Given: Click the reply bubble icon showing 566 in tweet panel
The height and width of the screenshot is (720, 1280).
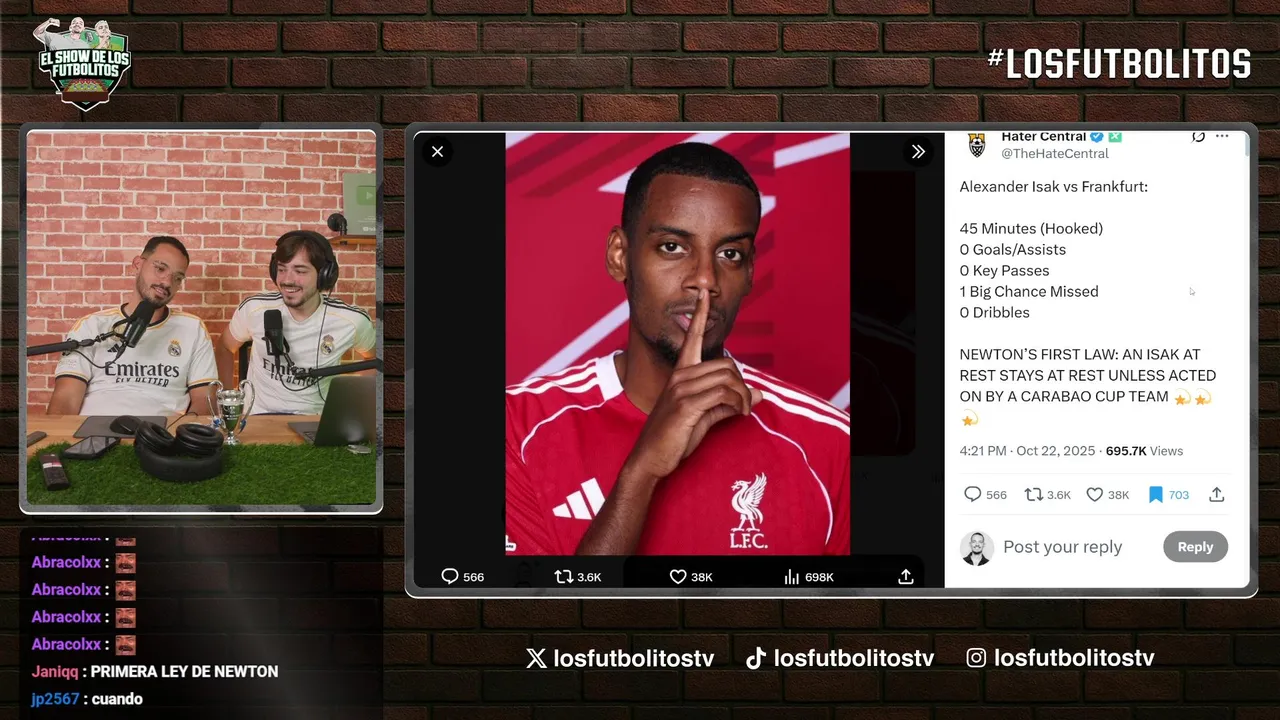Looking at the screenshot, I should point(972,494).
